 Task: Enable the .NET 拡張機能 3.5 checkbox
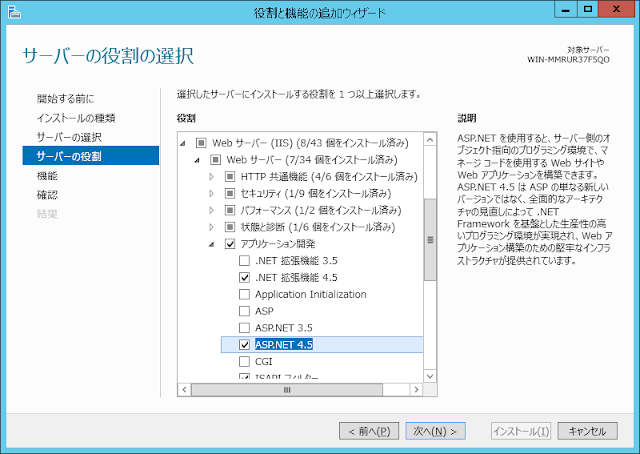pos(244,260)
